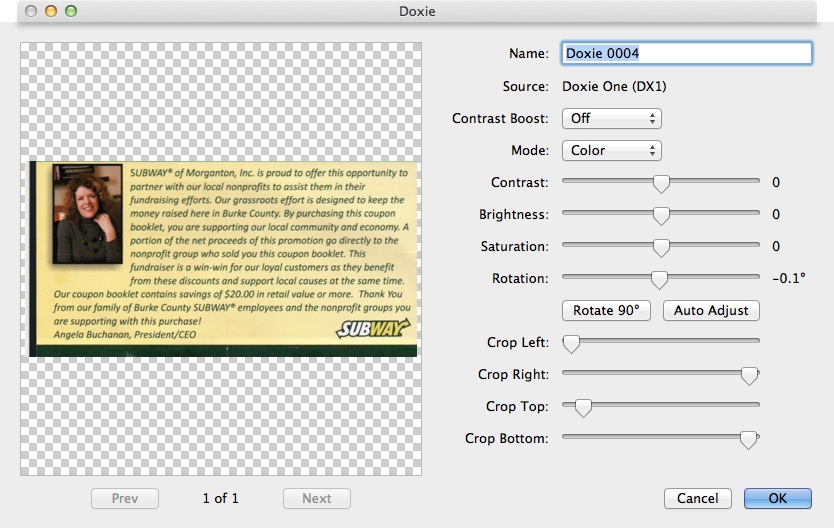834x528 pixels.
Task: Click the Auto Adjust button
Action: click(711, 311)
